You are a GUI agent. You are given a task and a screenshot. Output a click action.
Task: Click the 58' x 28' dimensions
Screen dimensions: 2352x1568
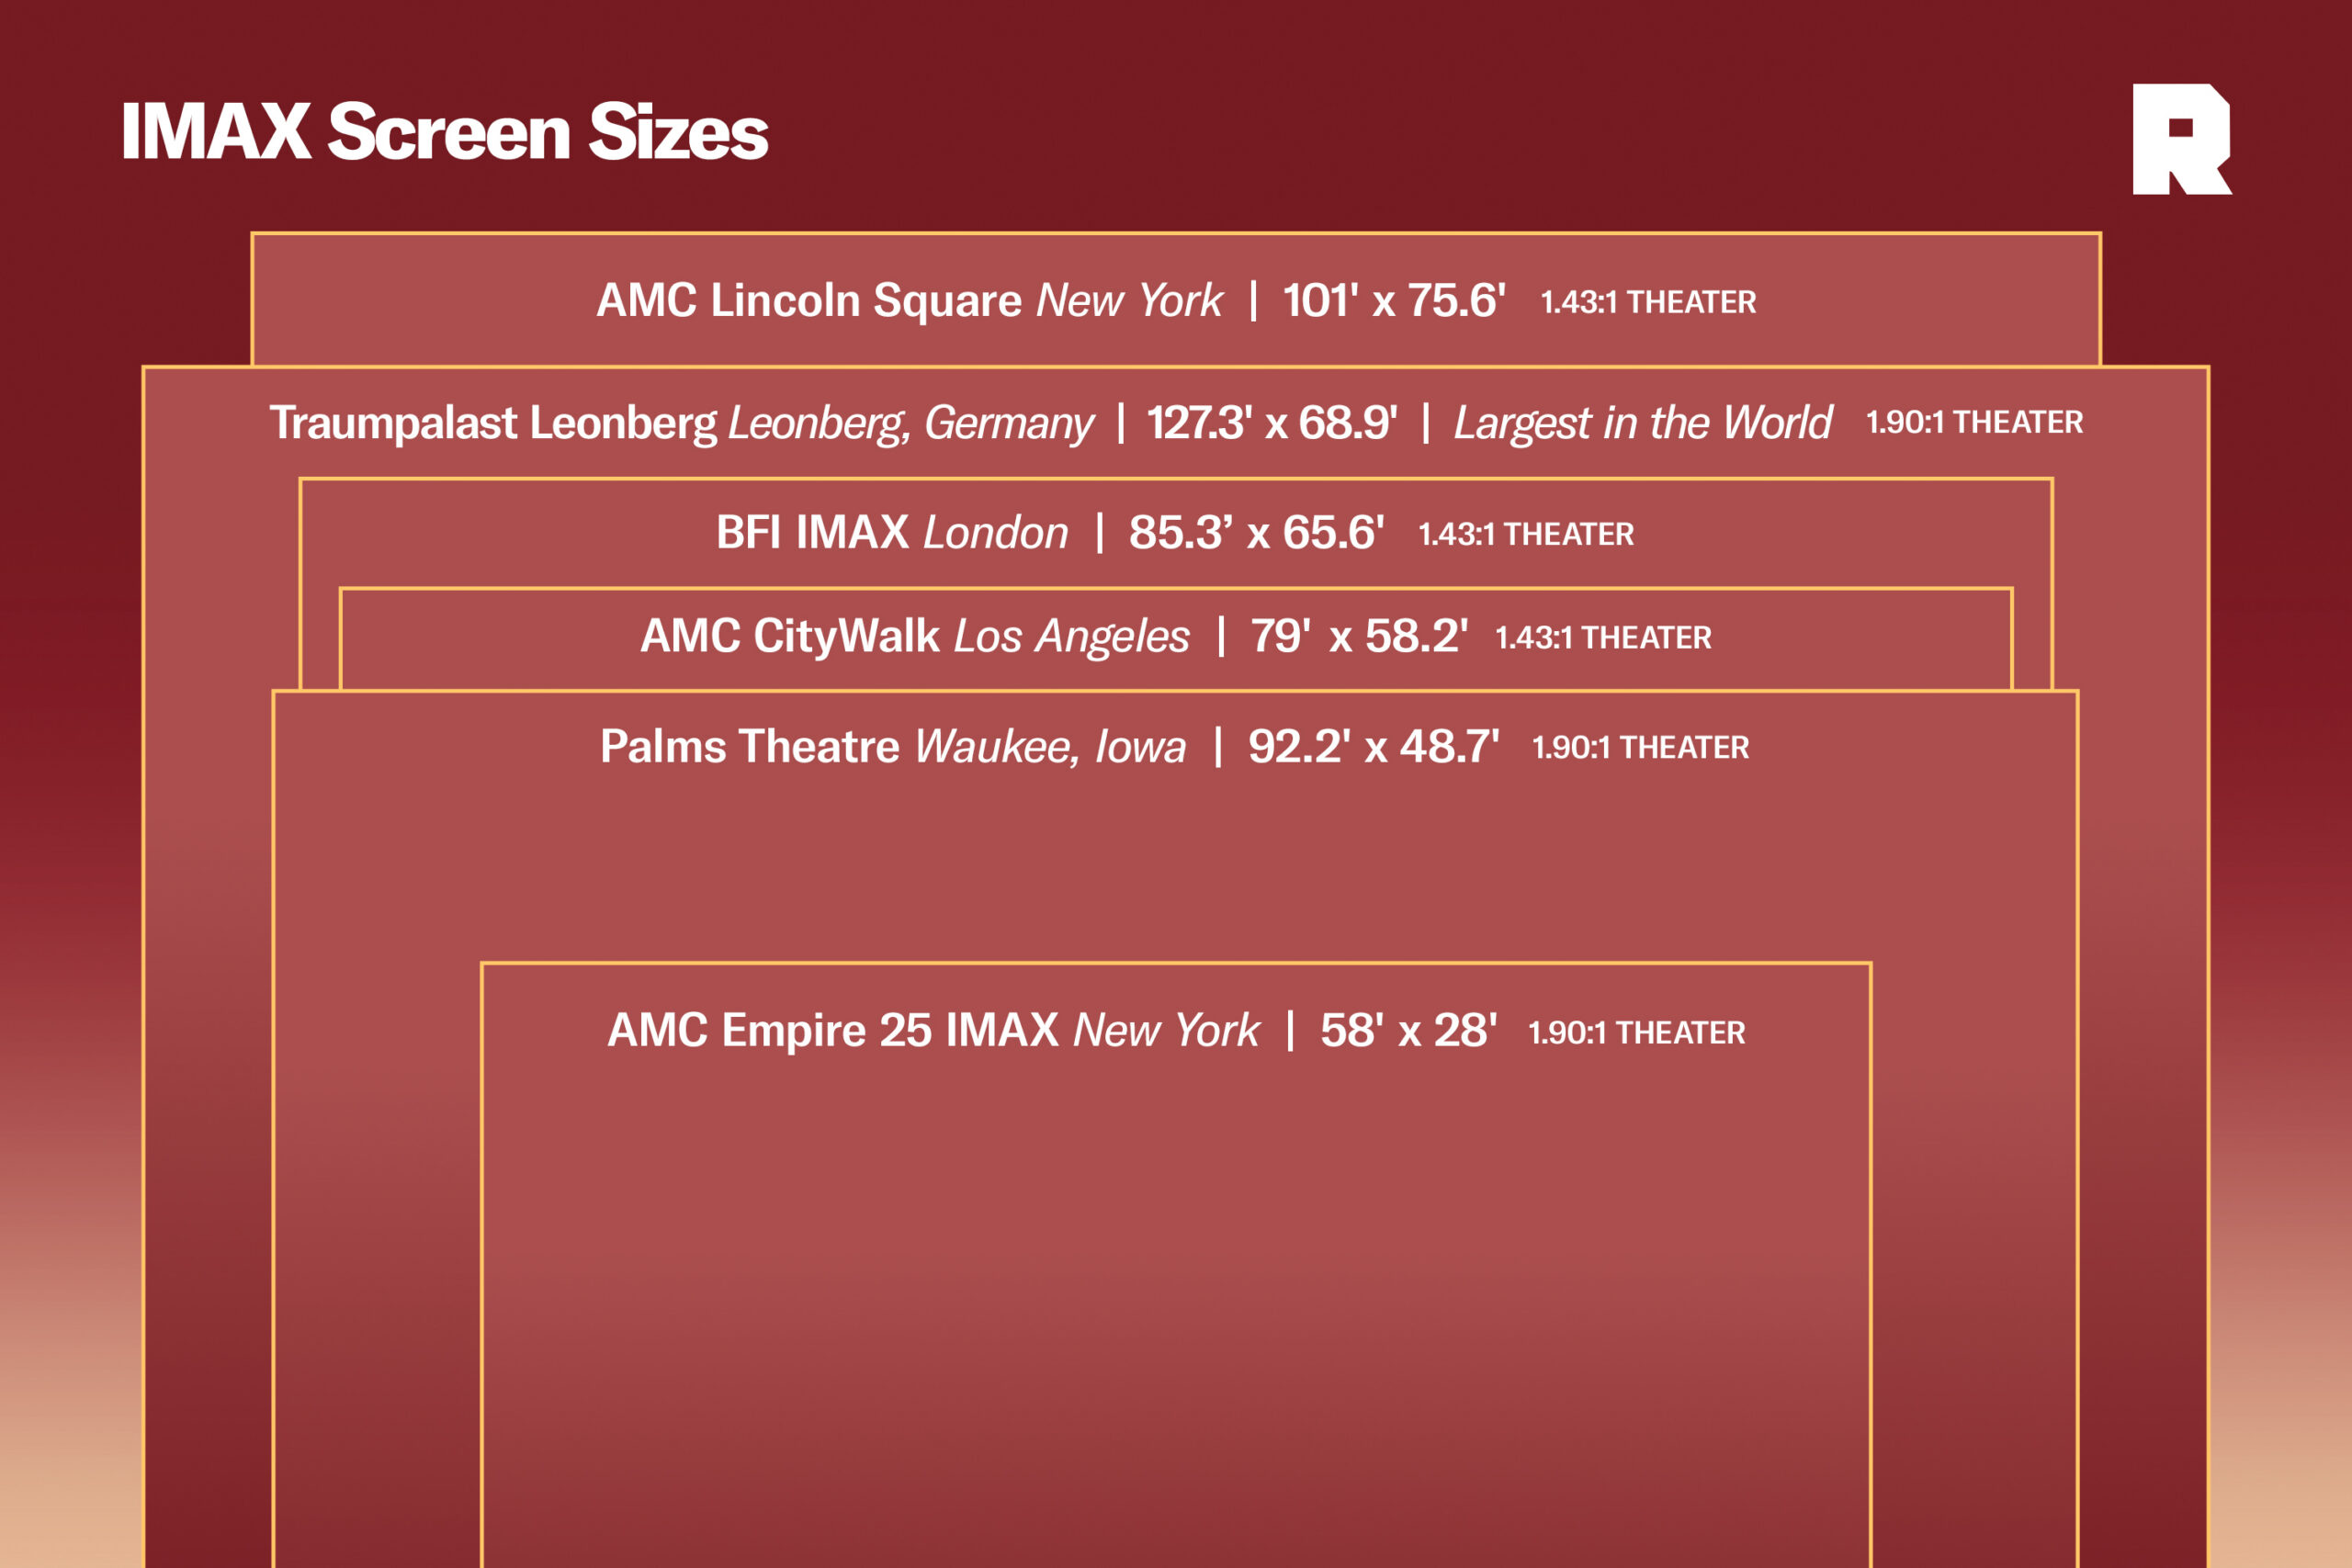pos(1408,1030)
